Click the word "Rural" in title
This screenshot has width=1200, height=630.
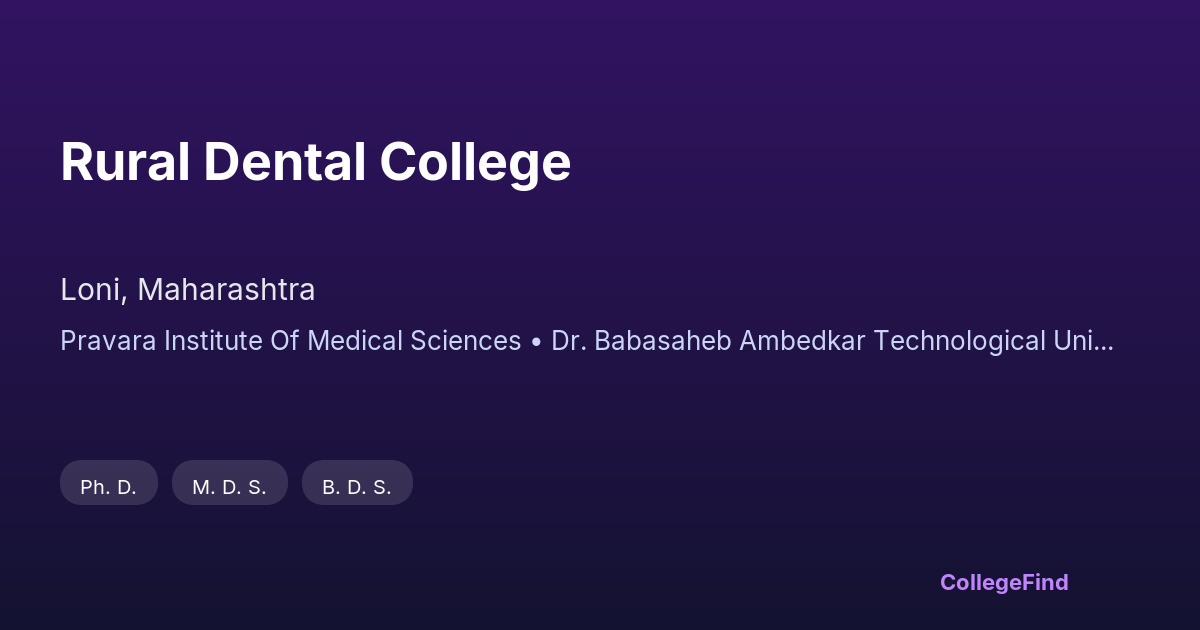tap(125, 162)
